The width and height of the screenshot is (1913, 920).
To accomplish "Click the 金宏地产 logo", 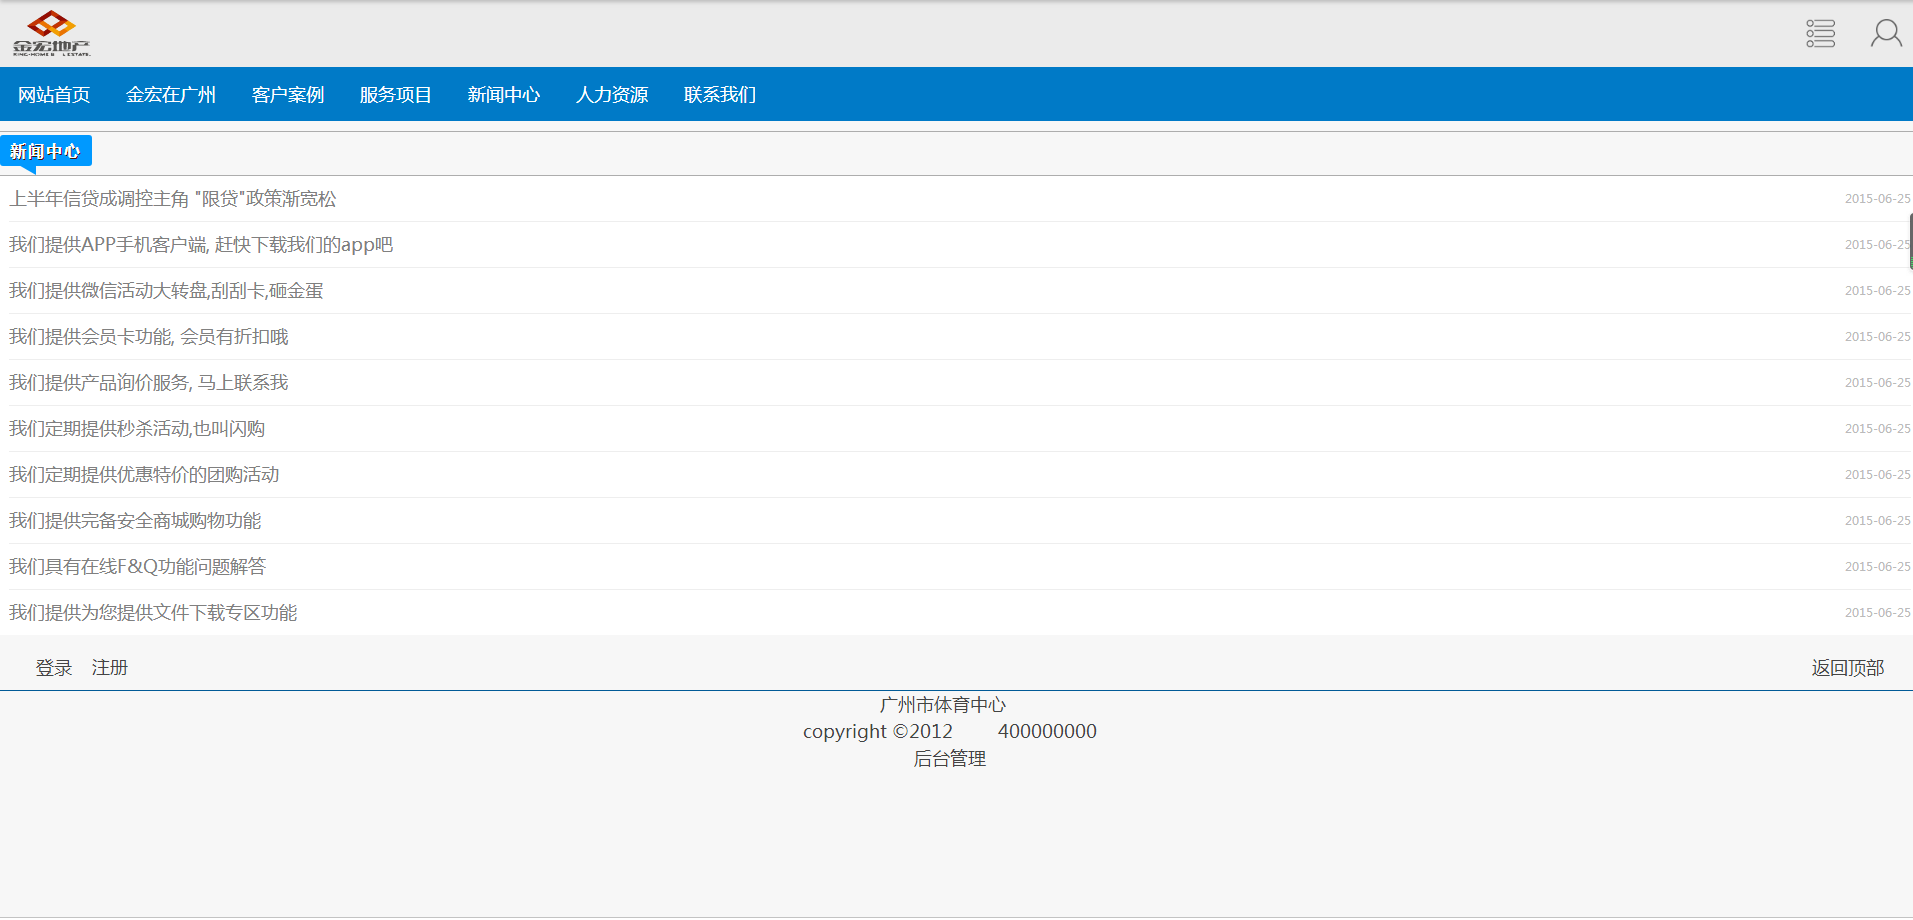I will [51, 33].
